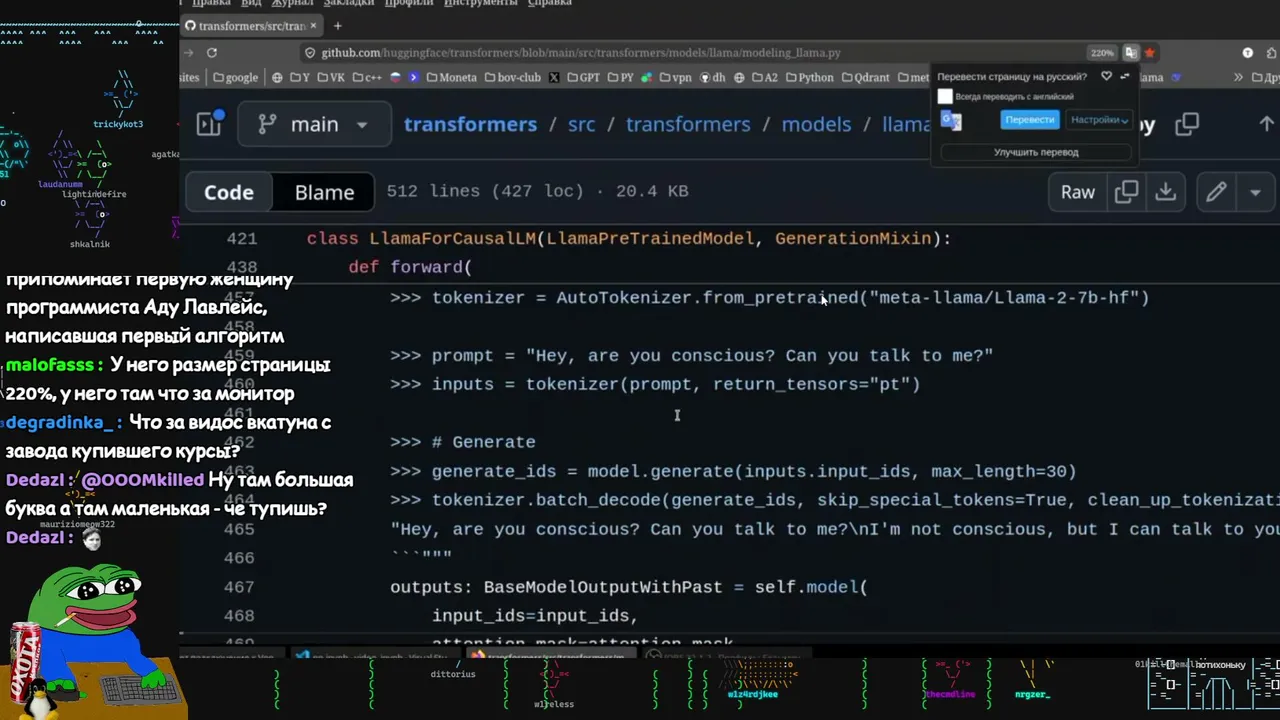Open the transformers repository breadcrumb link
The width and height of the screenshot is (1280, 720).
(470, 124)
